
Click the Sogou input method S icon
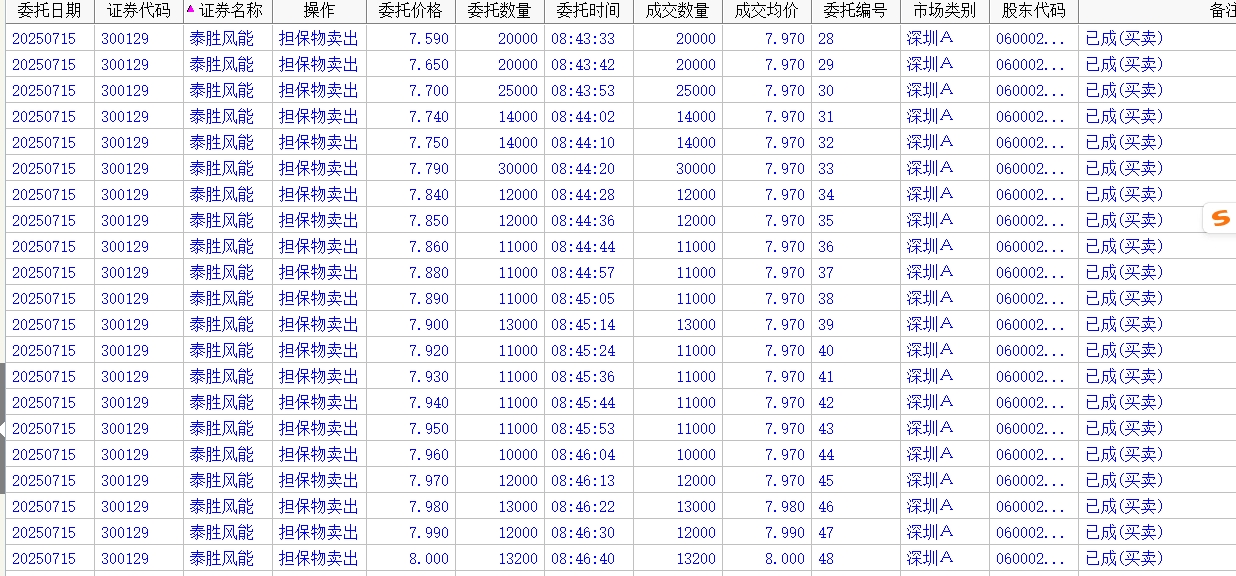1220,218
